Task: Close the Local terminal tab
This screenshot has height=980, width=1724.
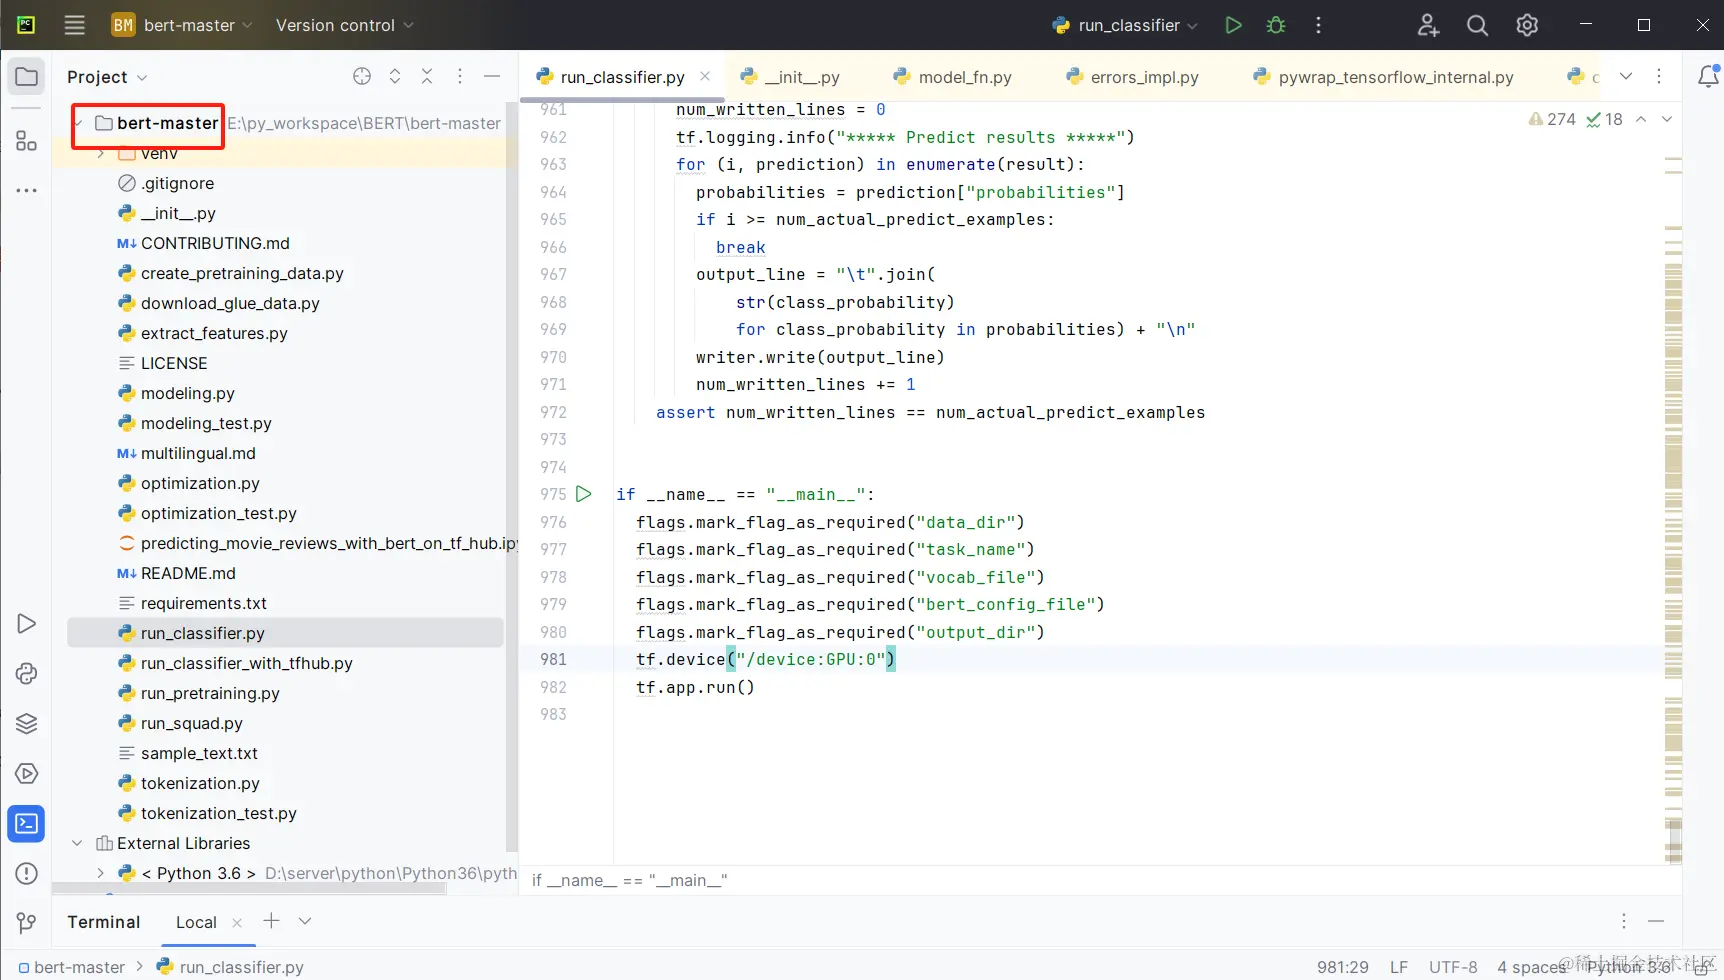Action: [237, 922]
